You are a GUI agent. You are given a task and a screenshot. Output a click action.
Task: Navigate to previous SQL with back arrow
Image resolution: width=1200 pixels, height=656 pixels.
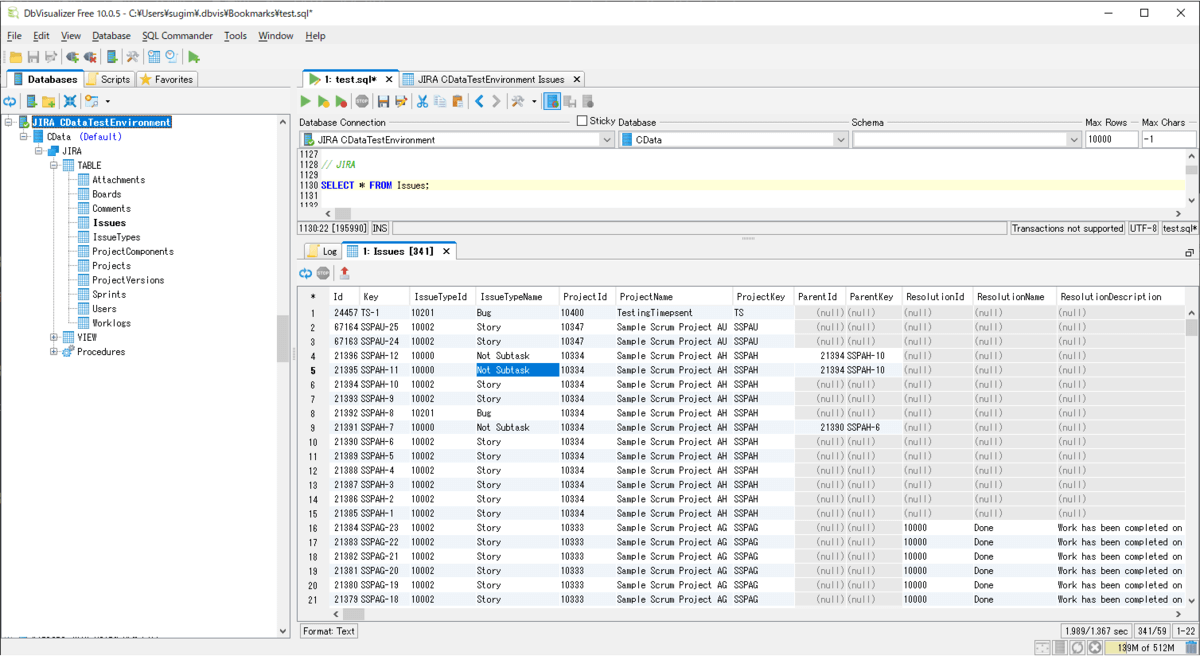[479, 101]
